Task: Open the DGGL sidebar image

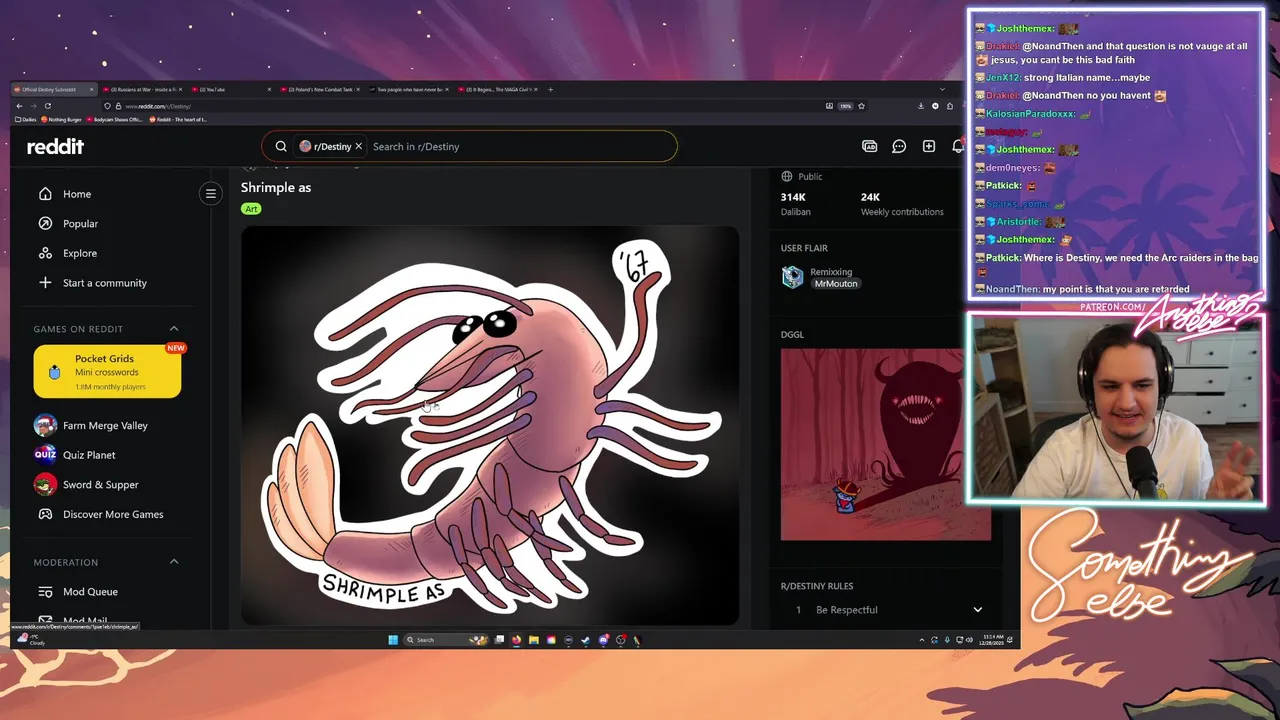Action: [886, 444]
